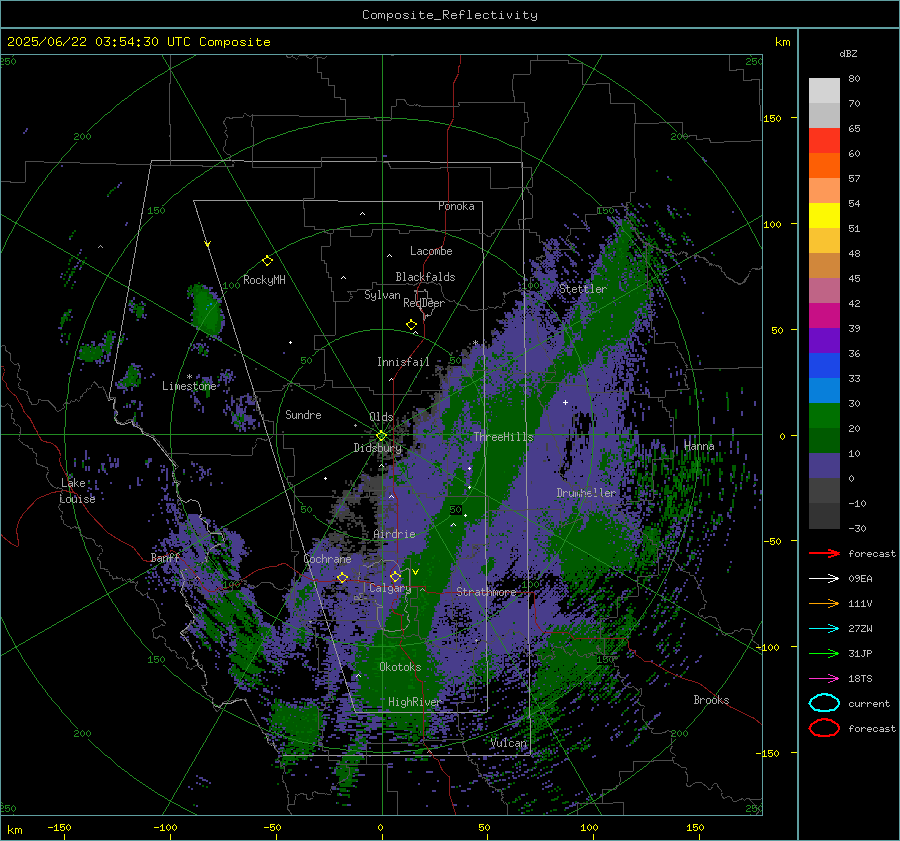Click the Lacombe label

[431, 251]
